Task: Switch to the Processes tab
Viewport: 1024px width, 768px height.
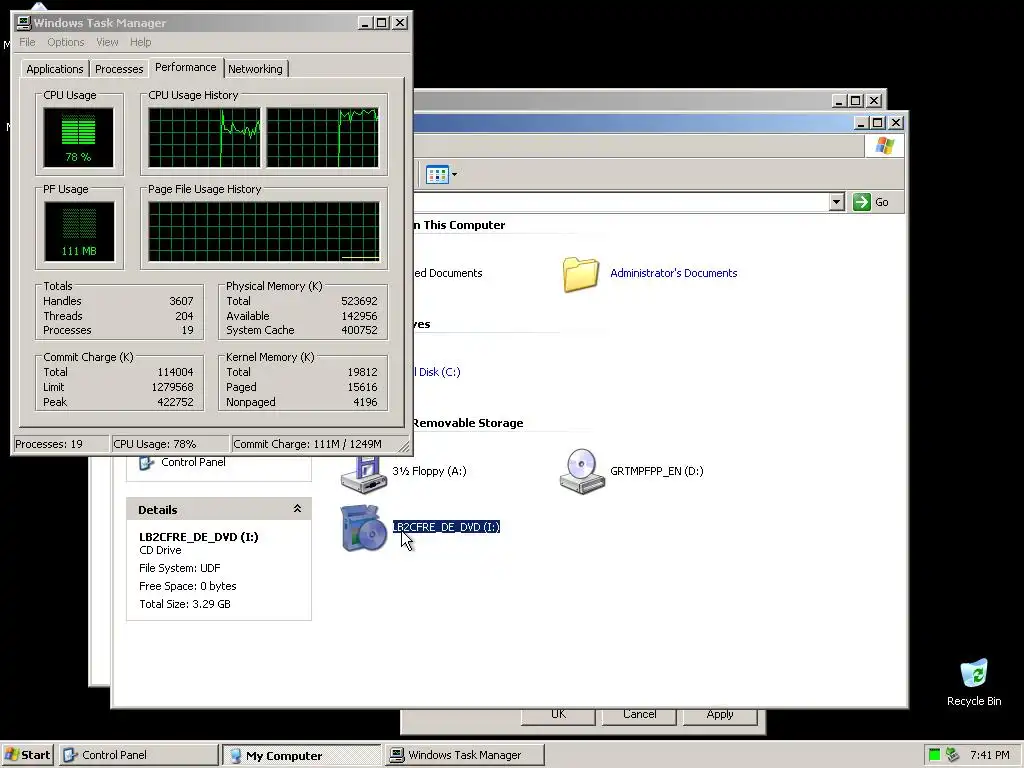Action: click(119, 69)
